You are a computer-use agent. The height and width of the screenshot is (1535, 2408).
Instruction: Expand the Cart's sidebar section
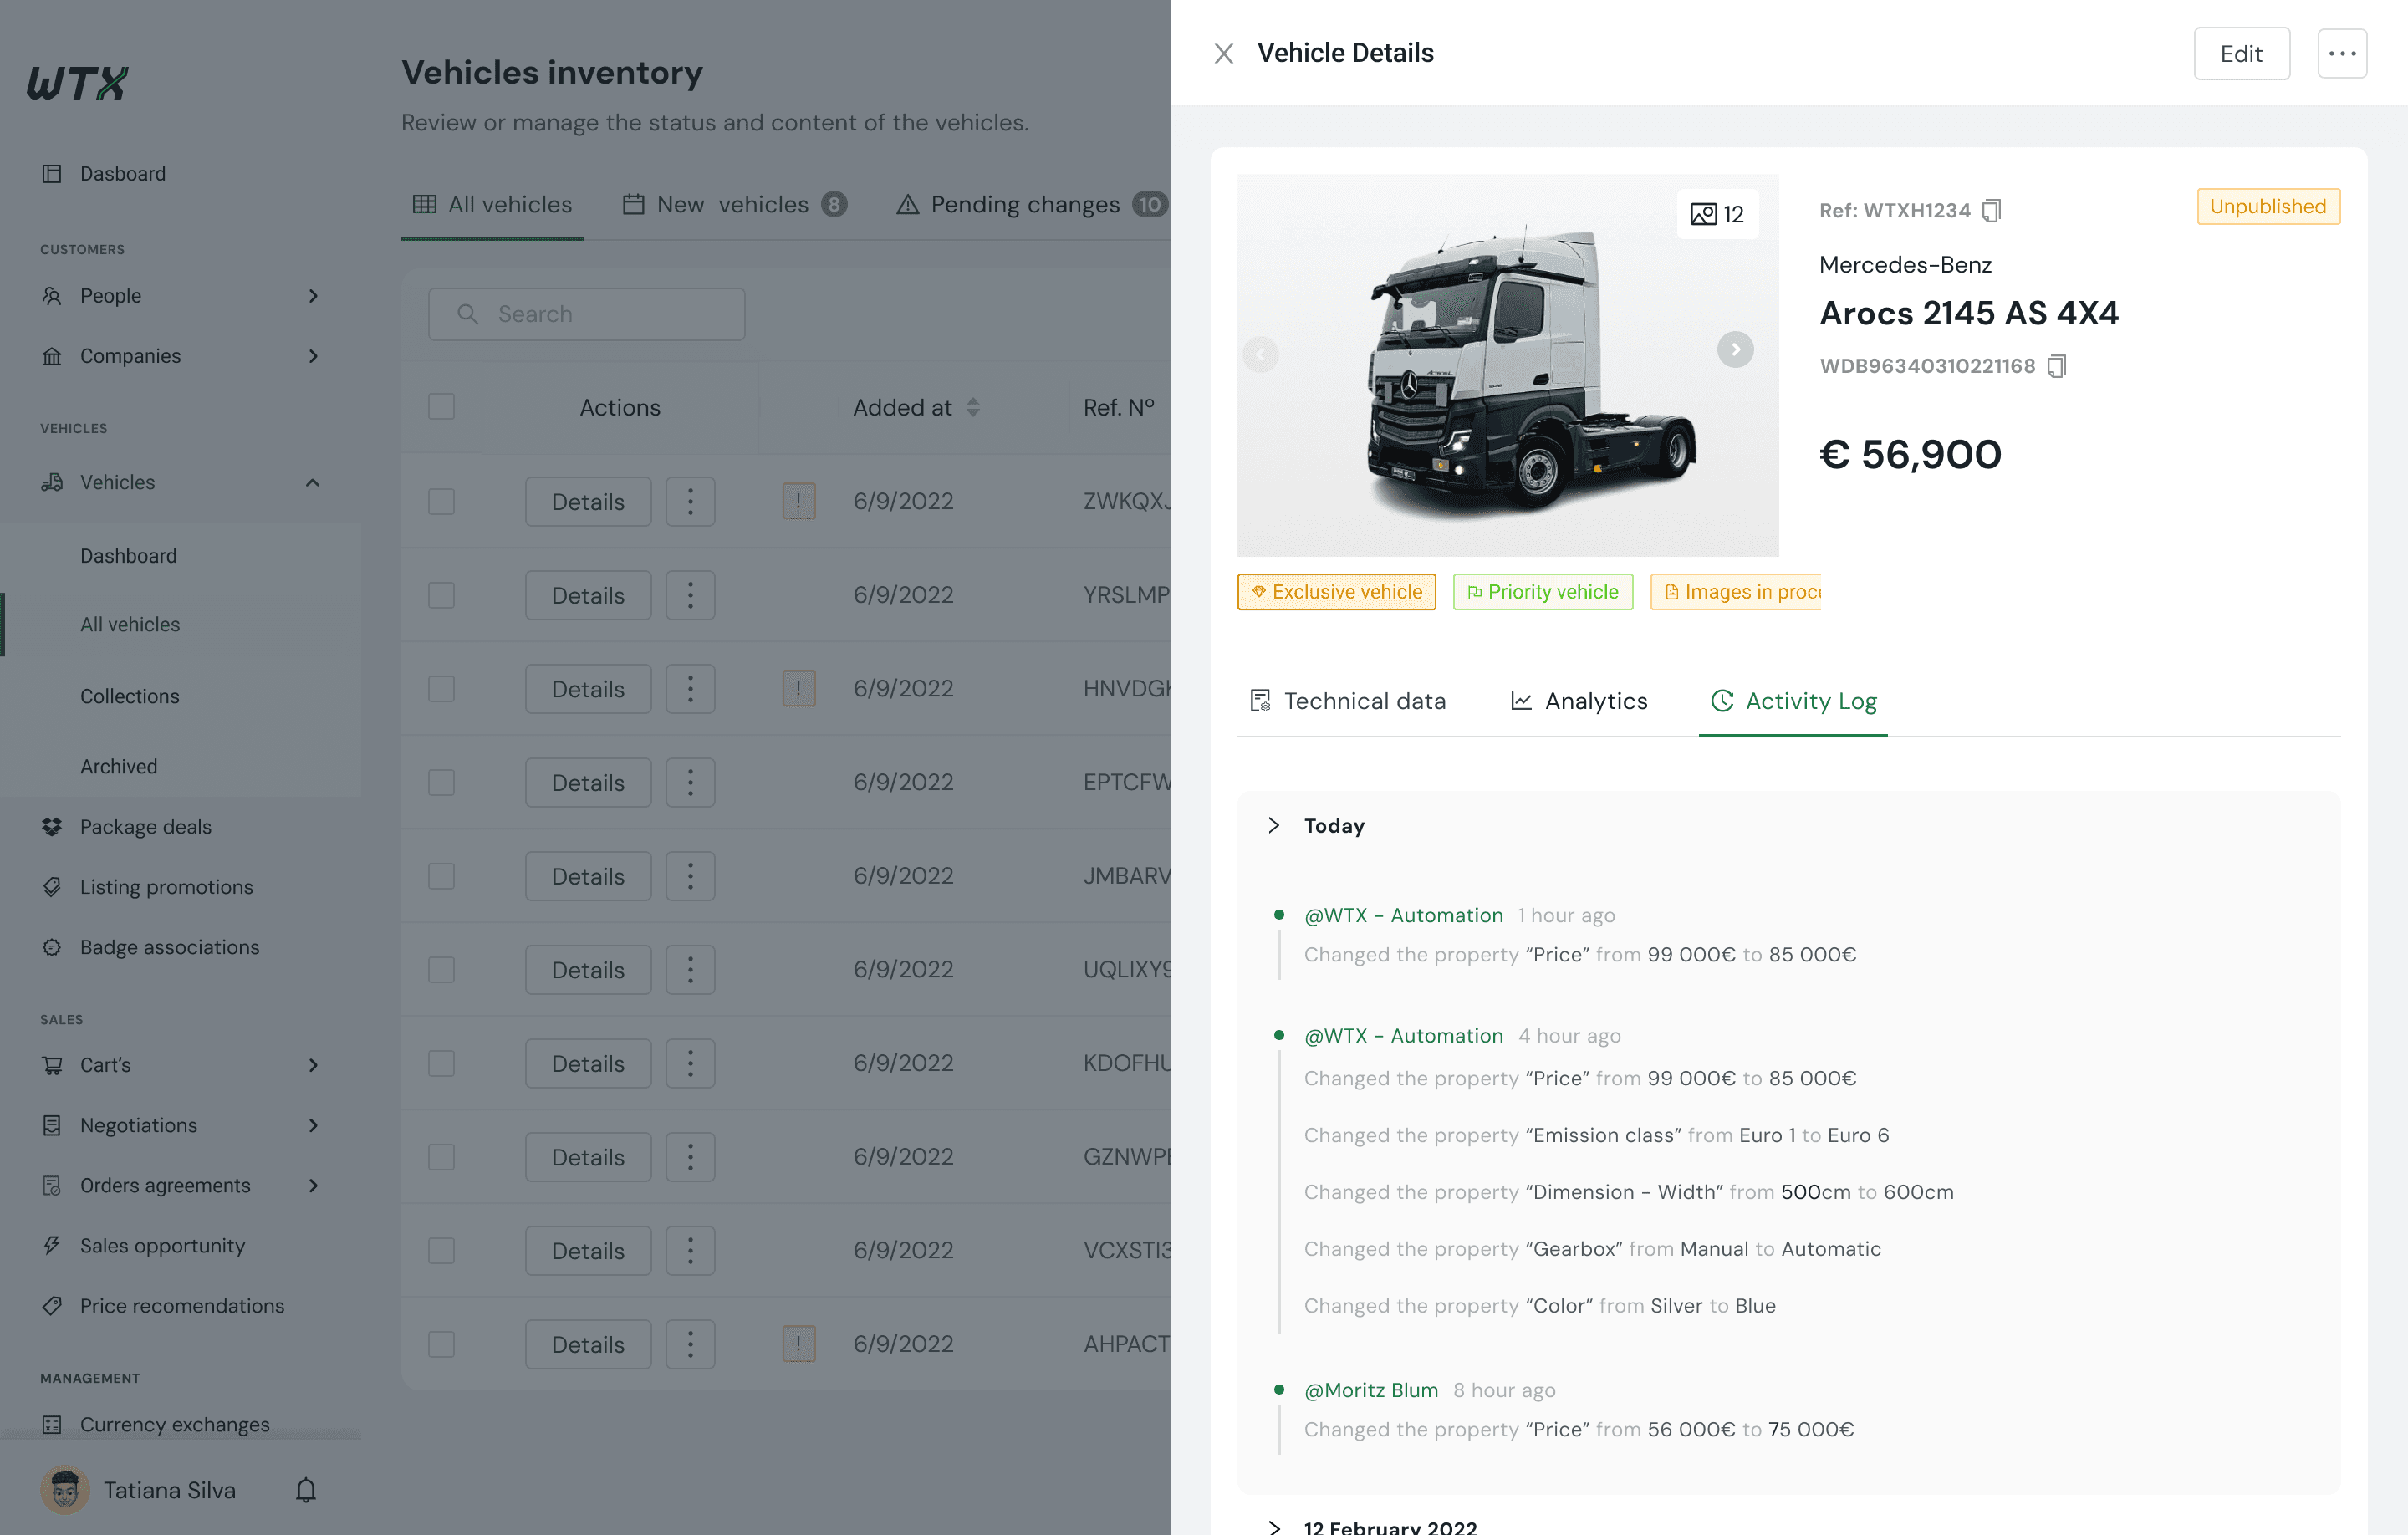click(x=313, y=1065)
